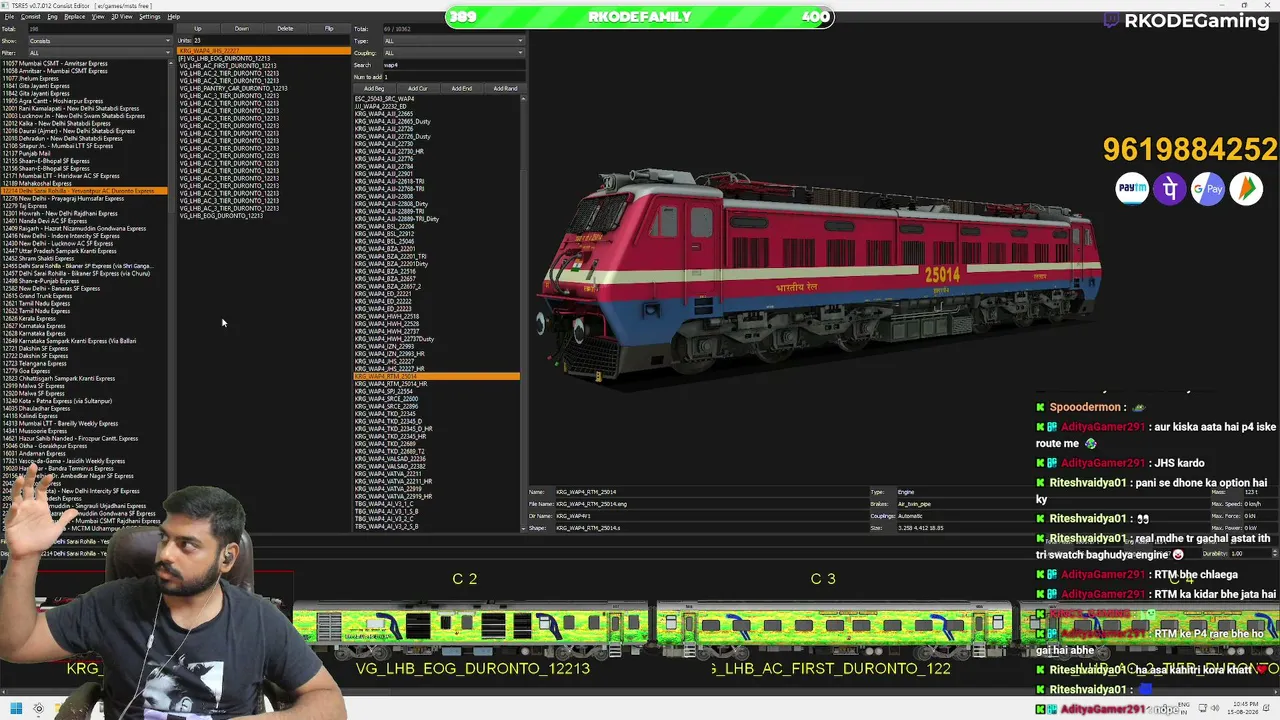Click the Num to add field
This screenshot has width=1280, height=720.
point(454,77)
